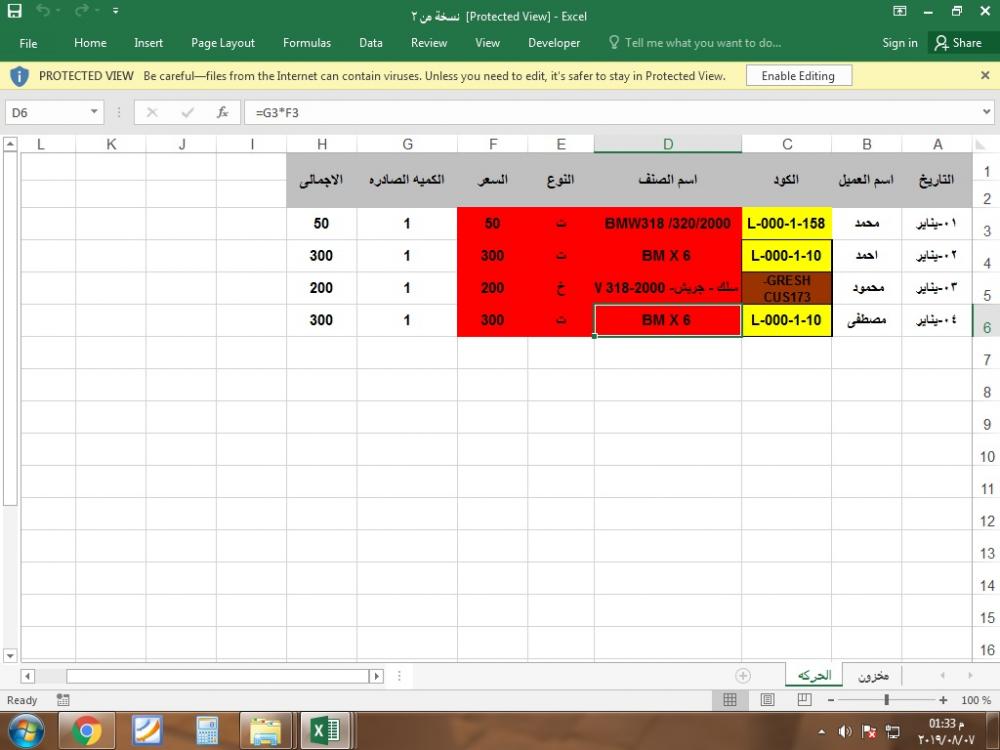This screenshot has width=1000, height=750.
Task: Click the Insert Function fx icon
Action: click(x=223, y=112)
